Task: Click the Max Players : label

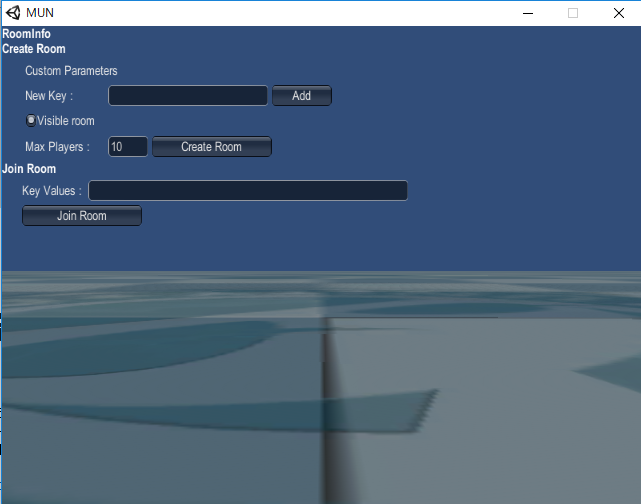Action: tap(57, 147)
